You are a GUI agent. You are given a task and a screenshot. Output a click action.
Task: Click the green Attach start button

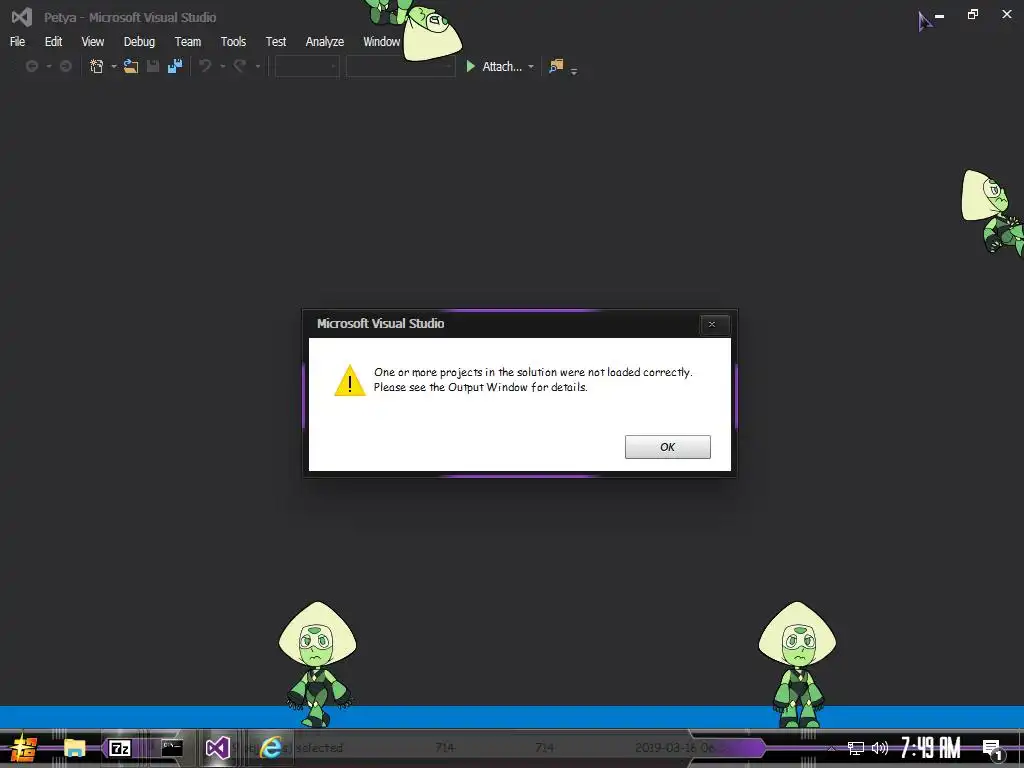[494, 67]
